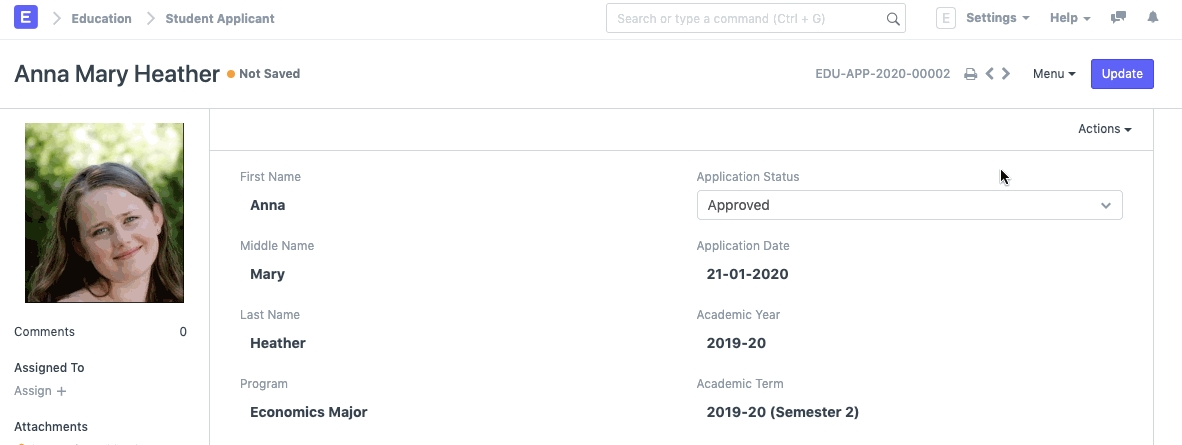The image size is (1182, 445).
Task: Click the ERPNext home logo icon
Action: click(26, 18)
